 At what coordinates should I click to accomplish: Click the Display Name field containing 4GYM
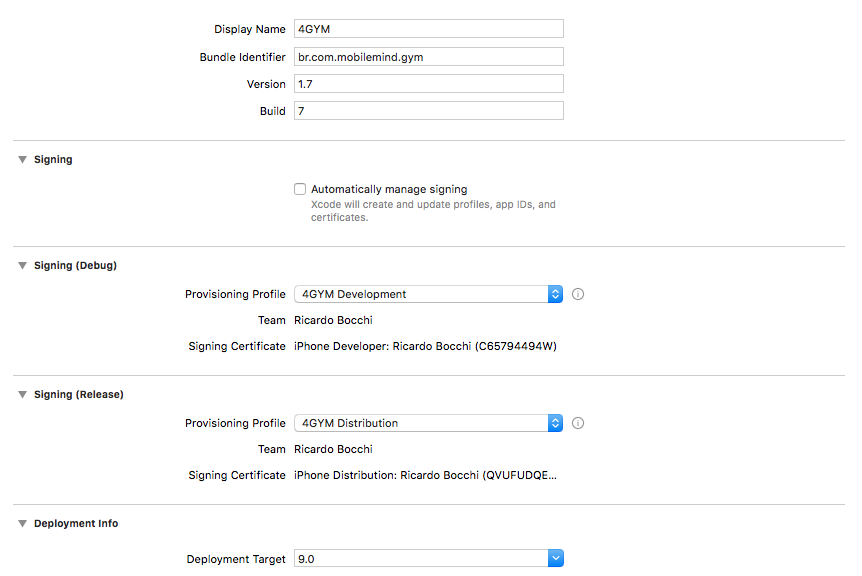coord(428,29)
